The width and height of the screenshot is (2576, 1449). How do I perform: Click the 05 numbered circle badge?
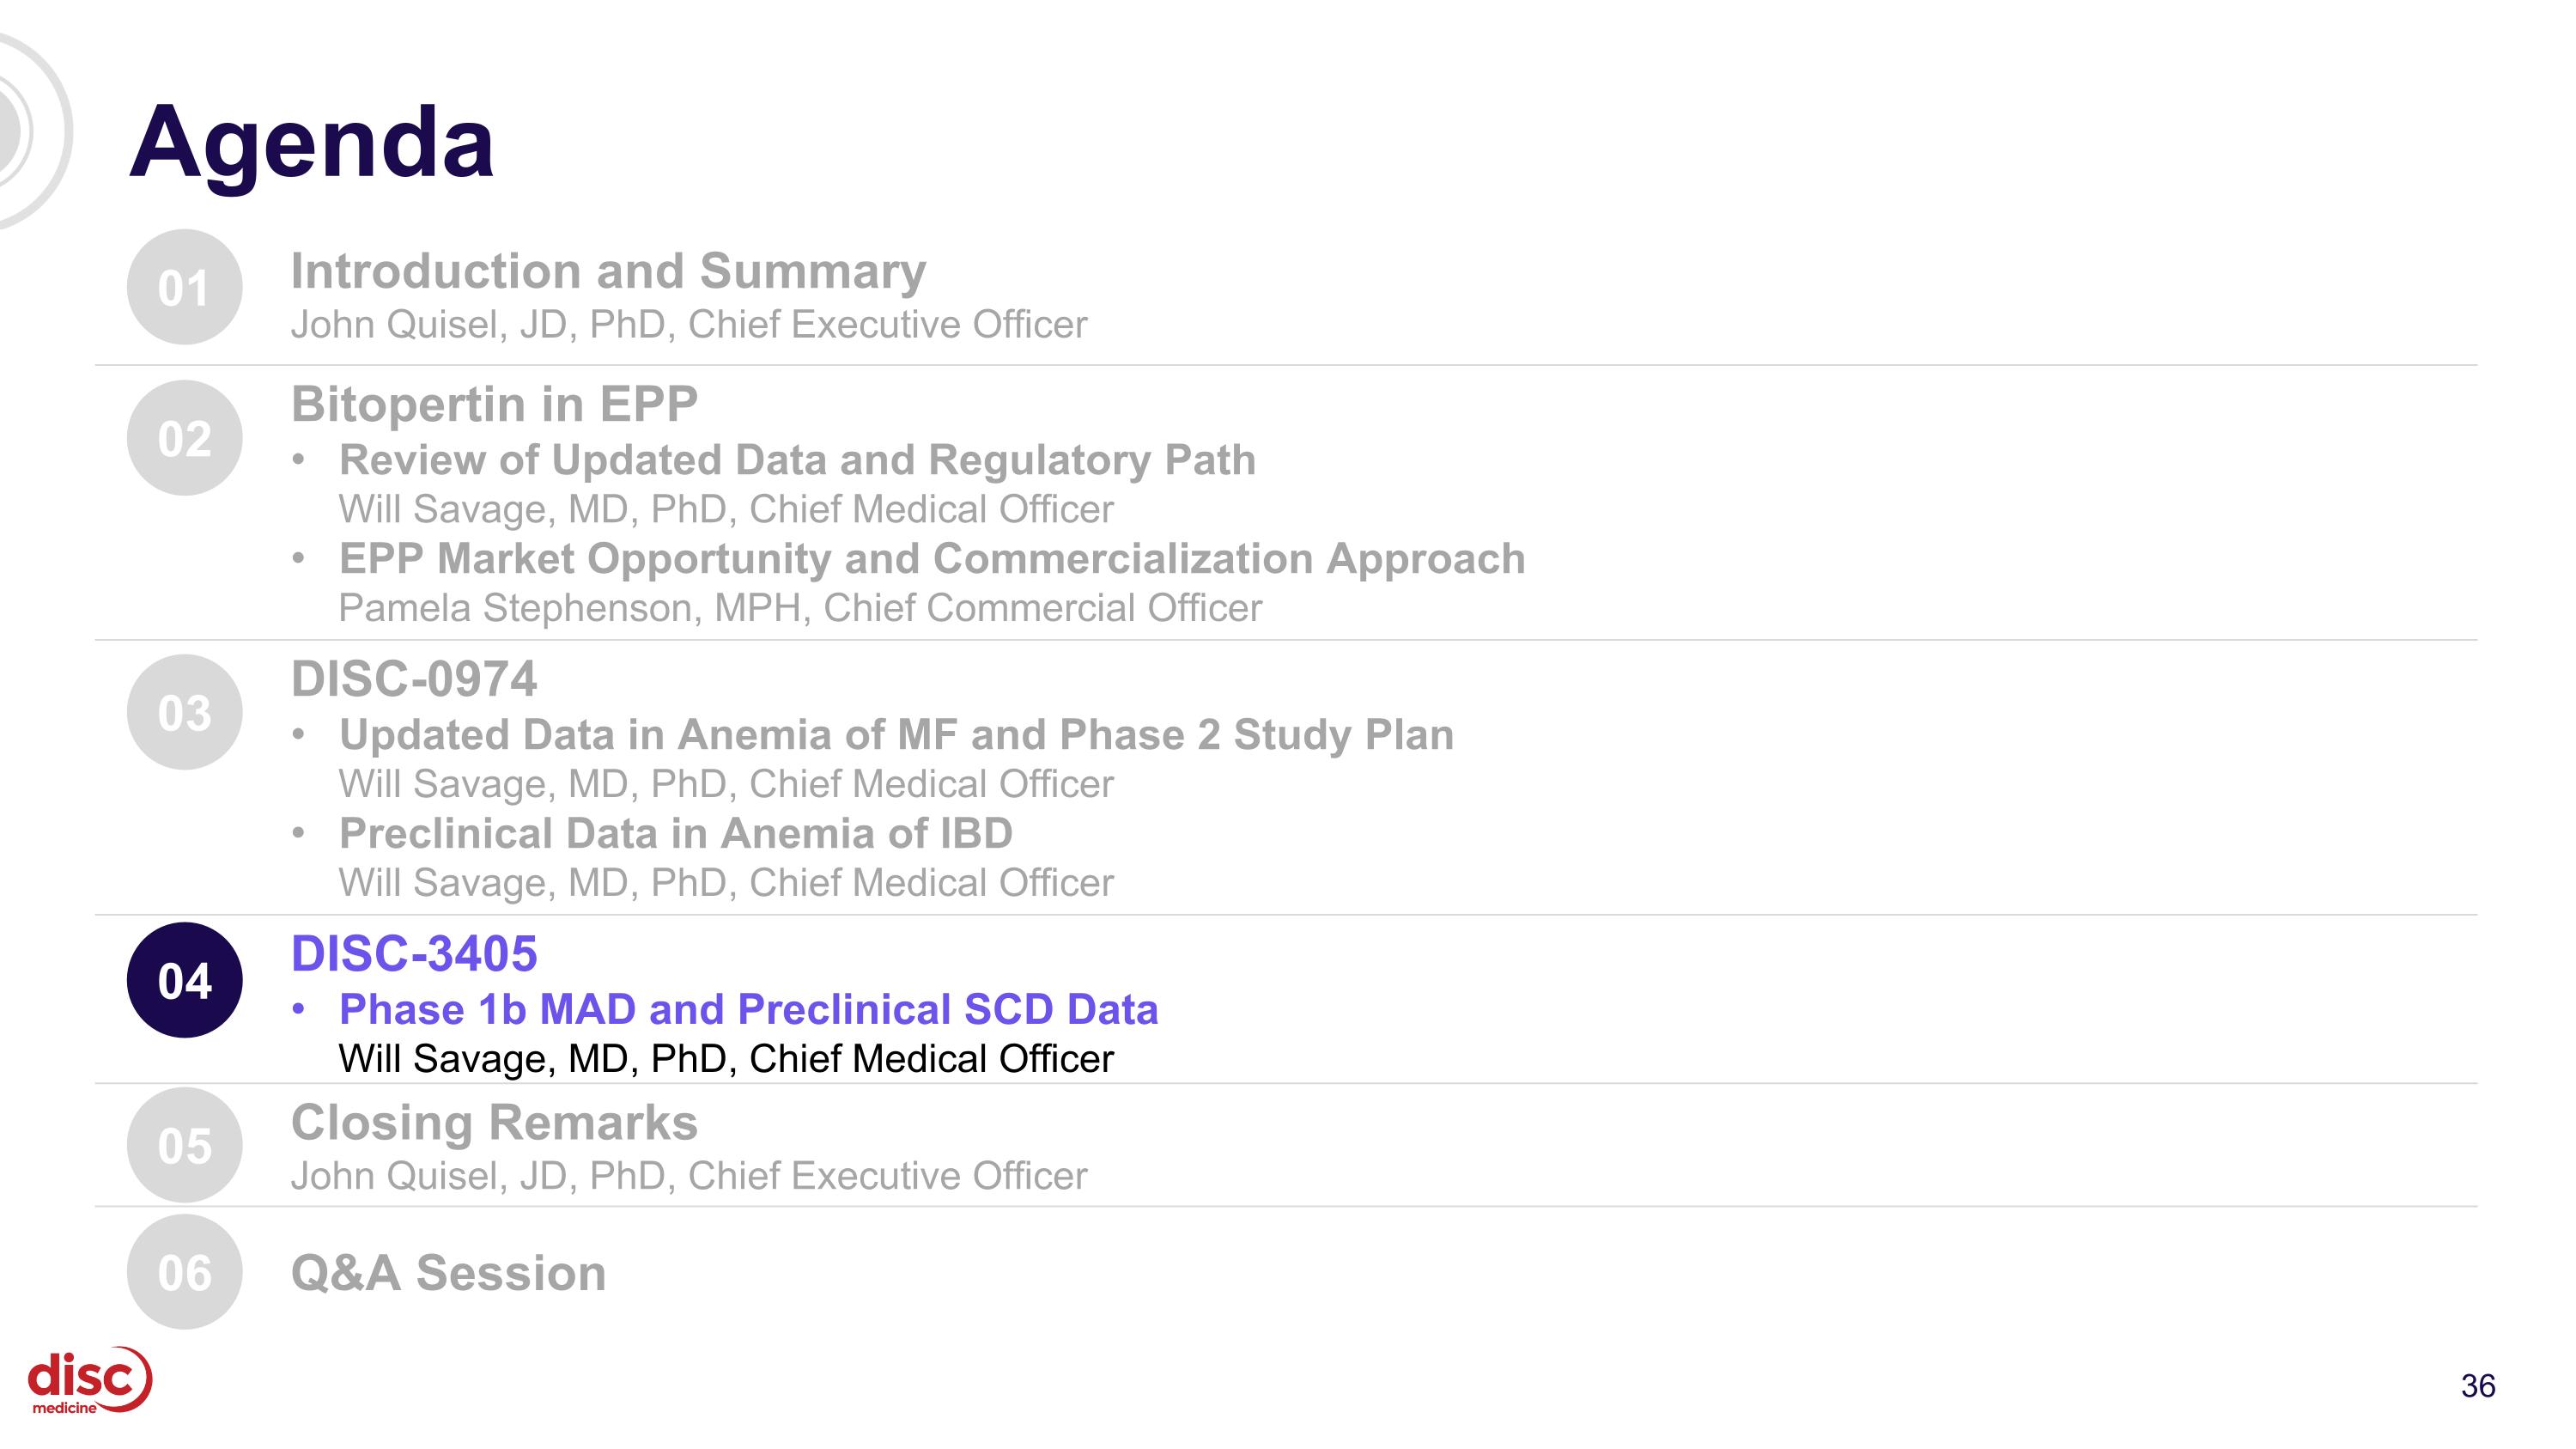coord(184,1145)
